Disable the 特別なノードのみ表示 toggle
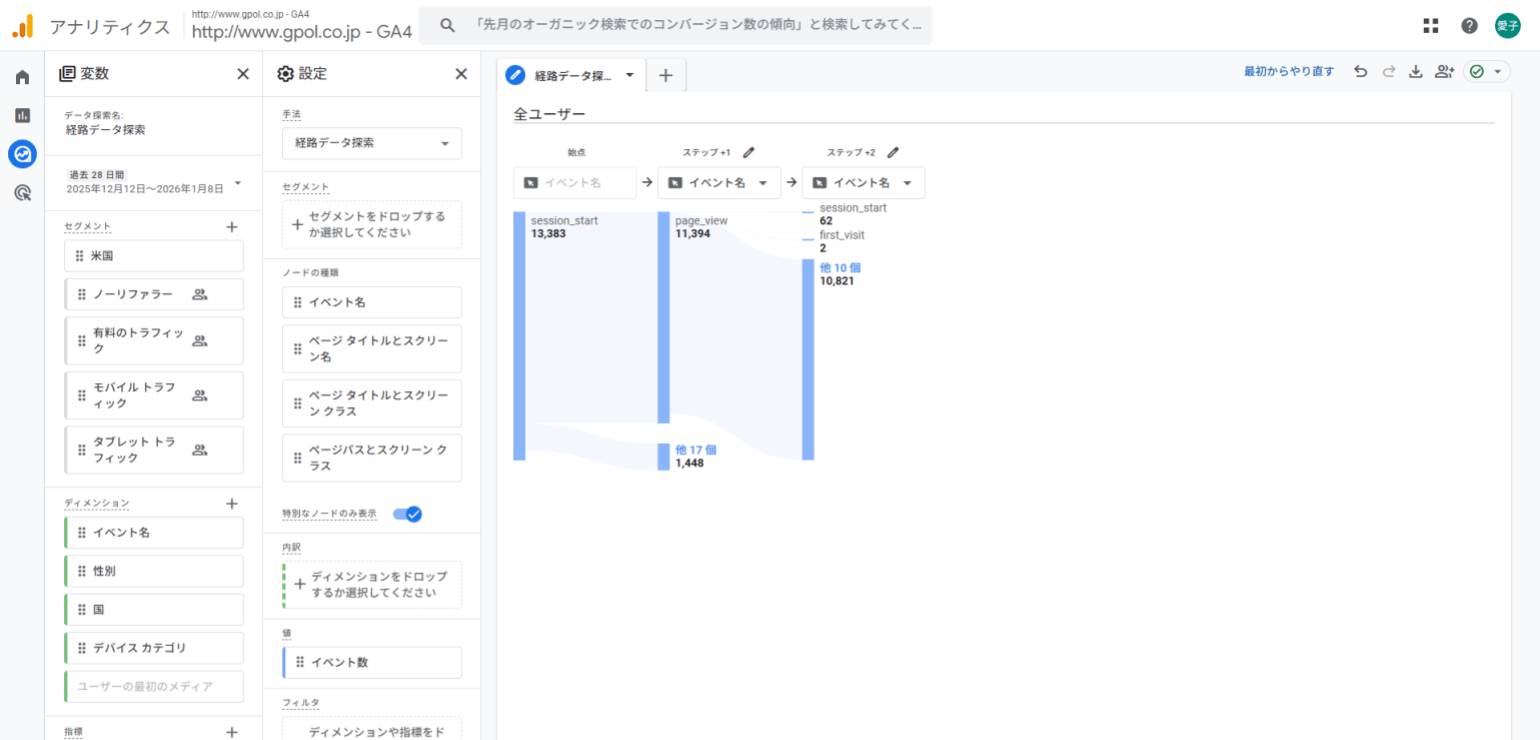The height and width of the screenshot is (740, 1540). [x=407, y=513]
